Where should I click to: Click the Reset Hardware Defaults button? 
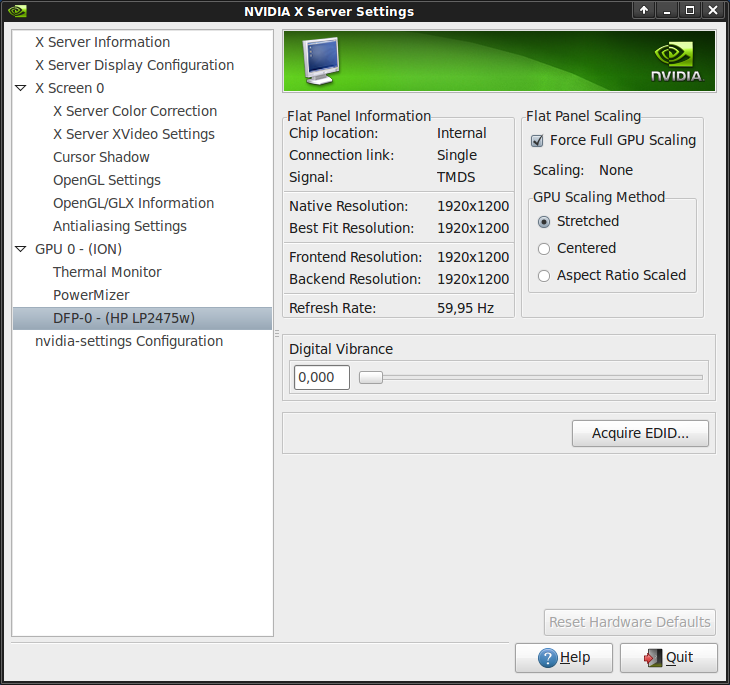tap(629, 622)
